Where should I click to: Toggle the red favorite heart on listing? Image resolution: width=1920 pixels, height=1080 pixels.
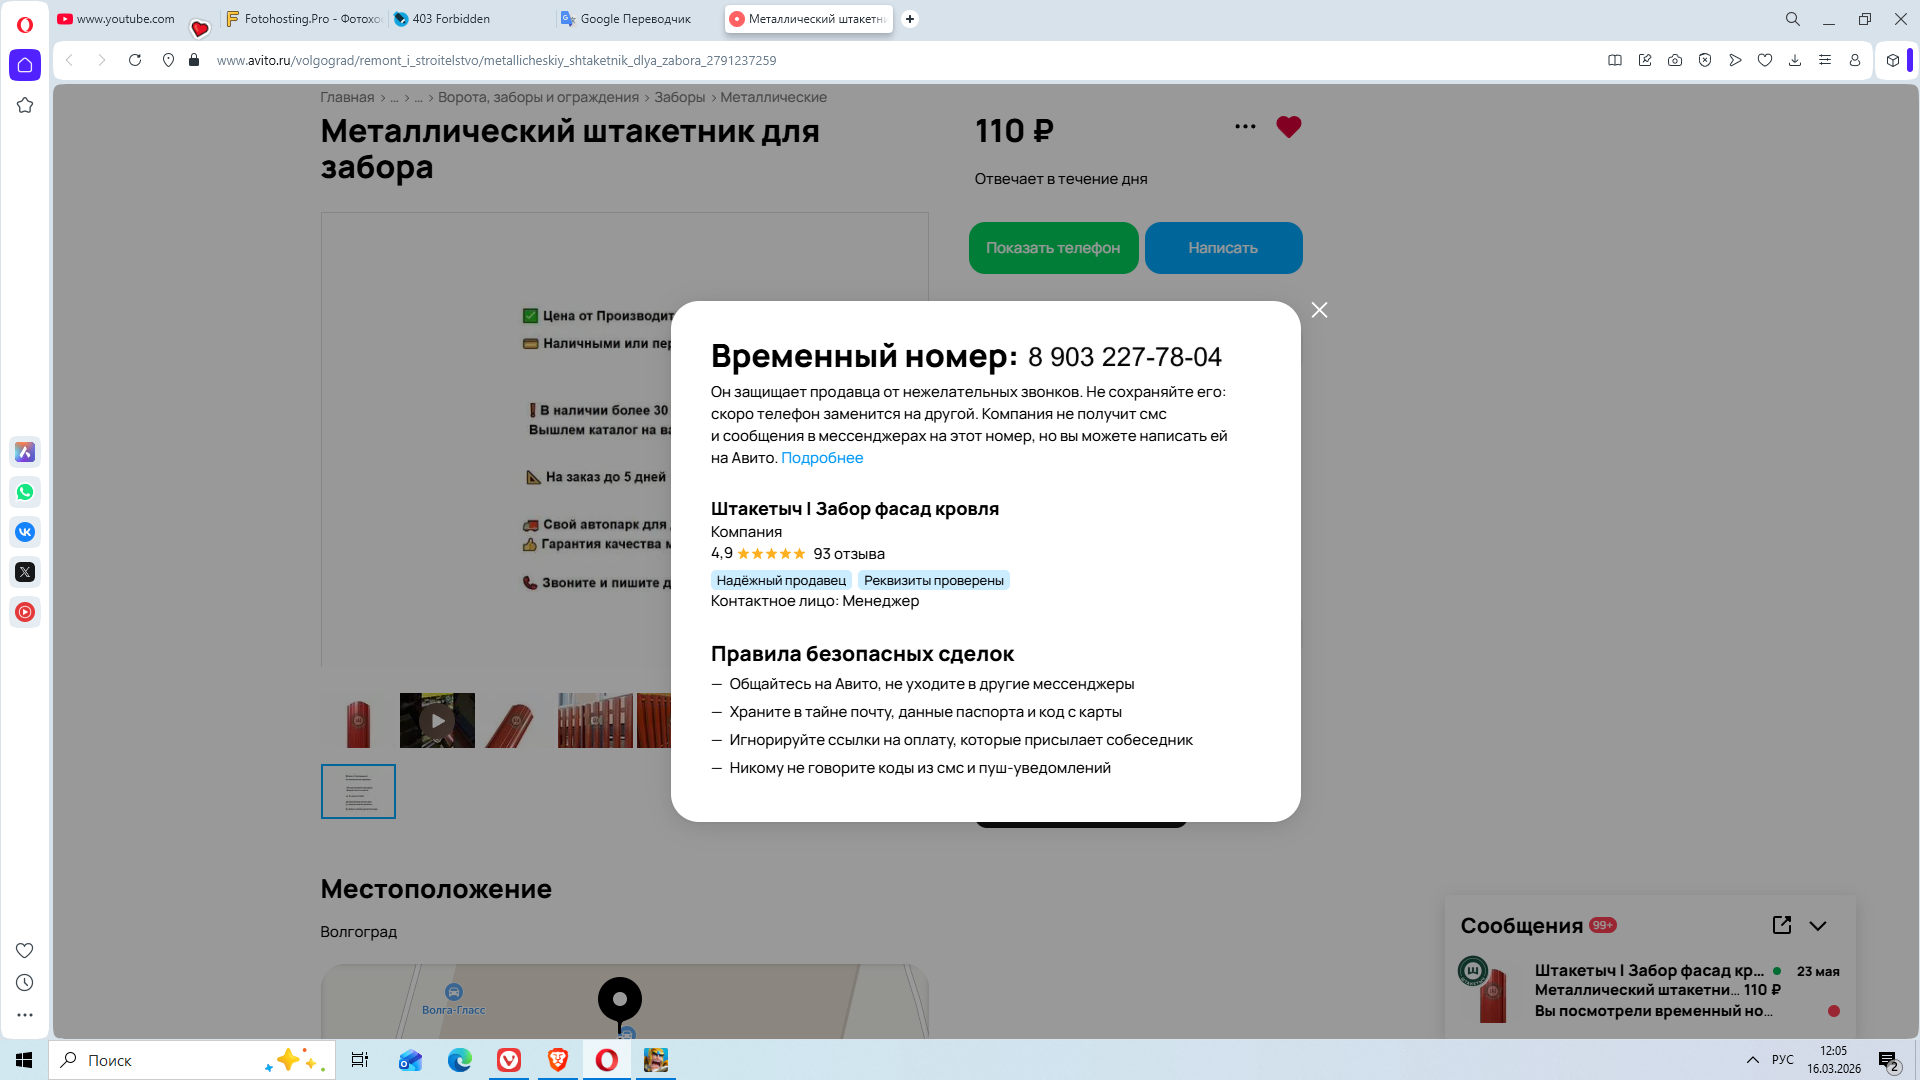pyautogui.click(x=1288, y=127)
